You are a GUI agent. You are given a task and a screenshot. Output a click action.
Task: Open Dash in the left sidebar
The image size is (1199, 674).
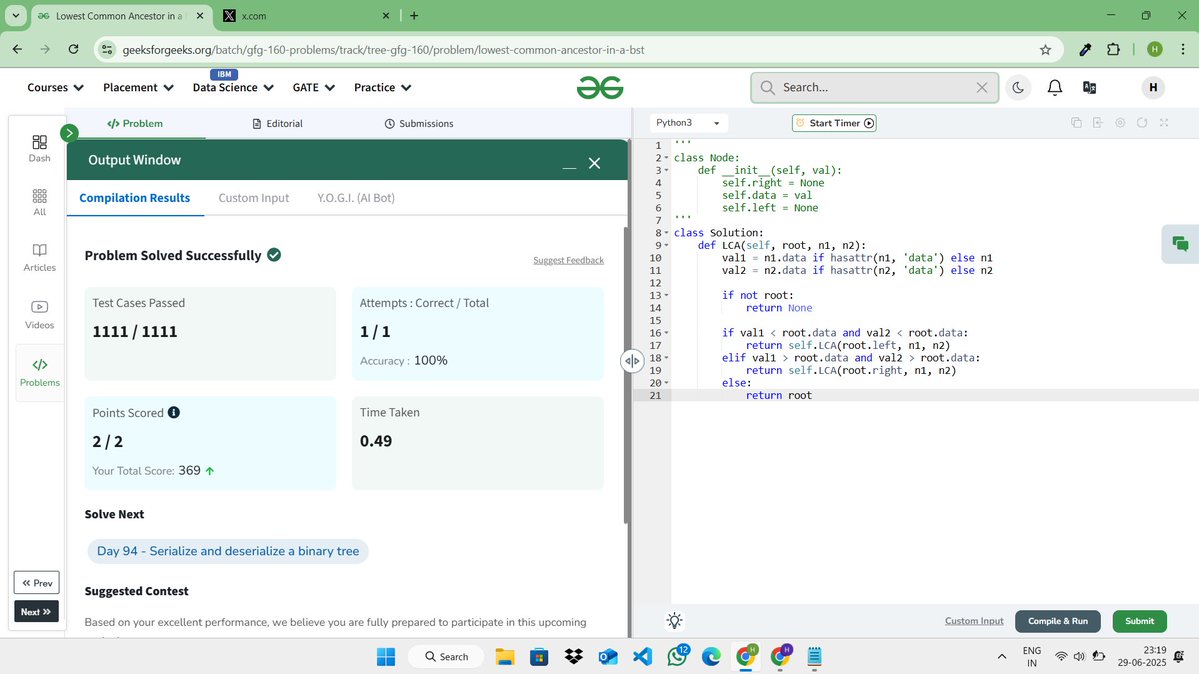tap(40, 148)
